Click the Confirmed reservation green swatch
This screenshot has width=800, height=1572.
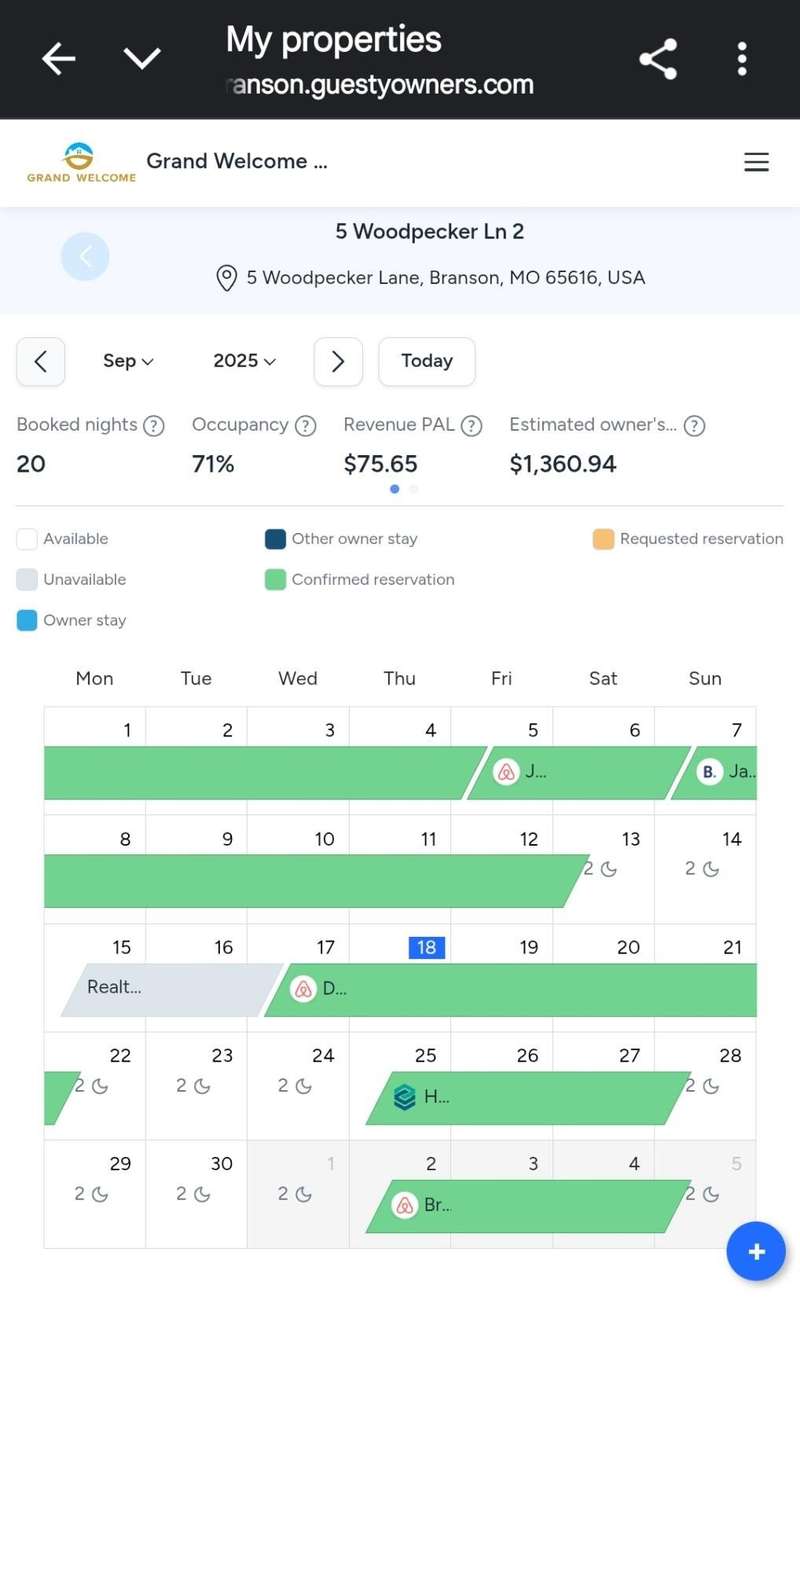pyautogui.click(x=275, y=580)
